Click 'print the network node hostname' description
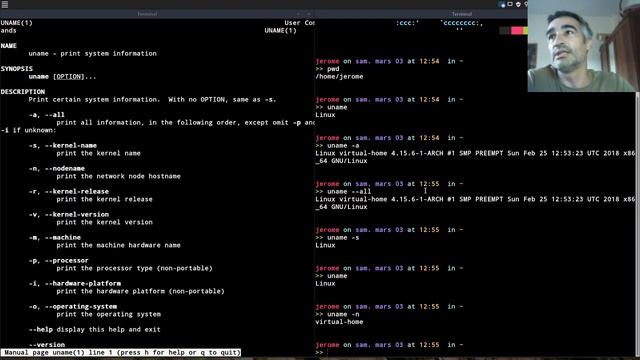 [x=118, y=176]
